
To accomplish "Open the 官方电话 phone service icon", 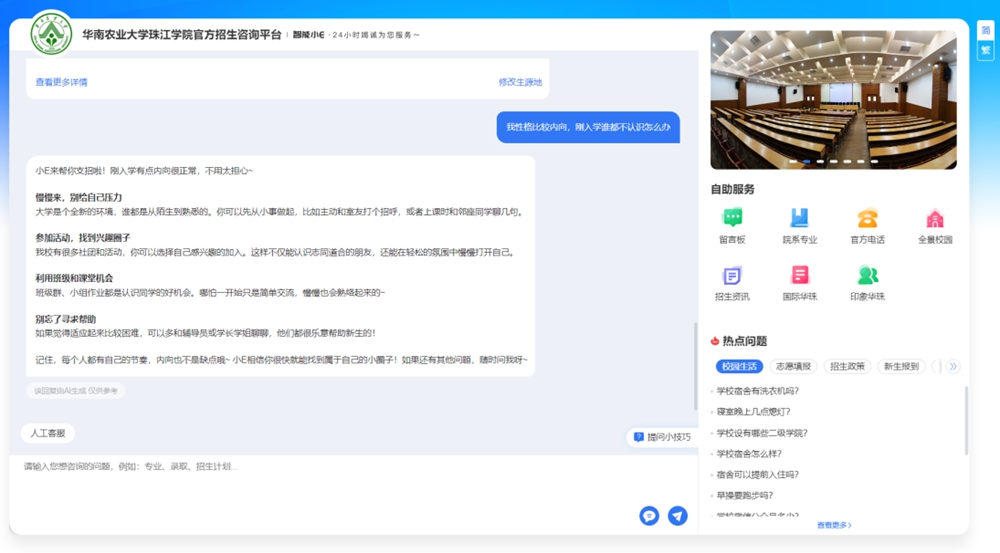I will point(867,219).
